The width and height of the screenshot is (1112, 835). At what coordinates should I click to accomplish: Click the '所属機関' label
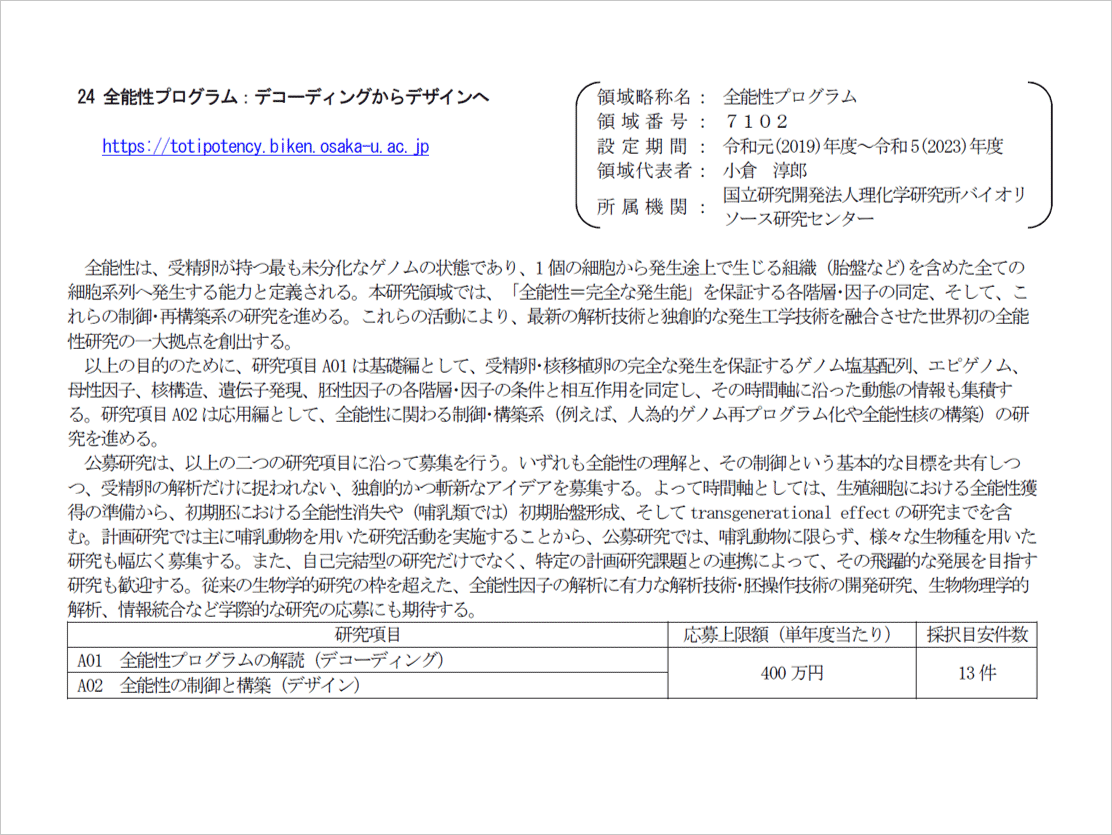(x=644, y=206)
